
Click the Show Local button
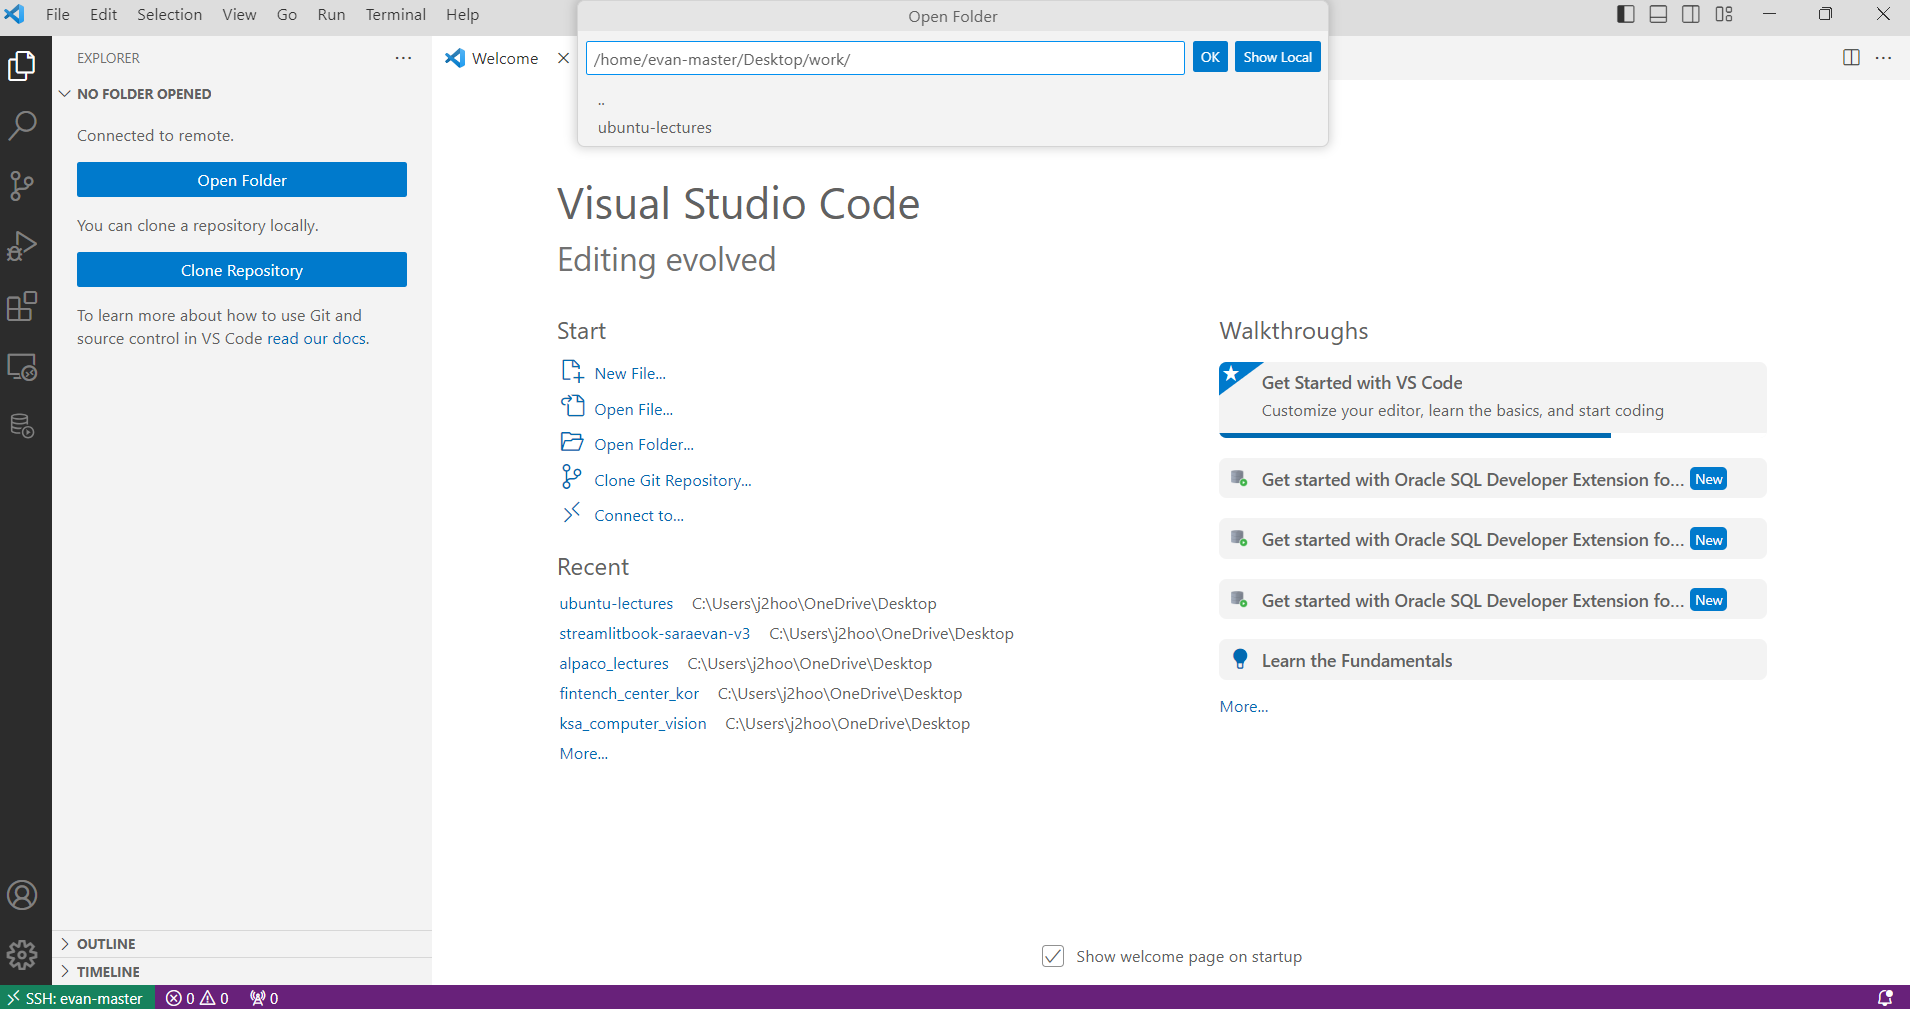[x=1278, y=57]
